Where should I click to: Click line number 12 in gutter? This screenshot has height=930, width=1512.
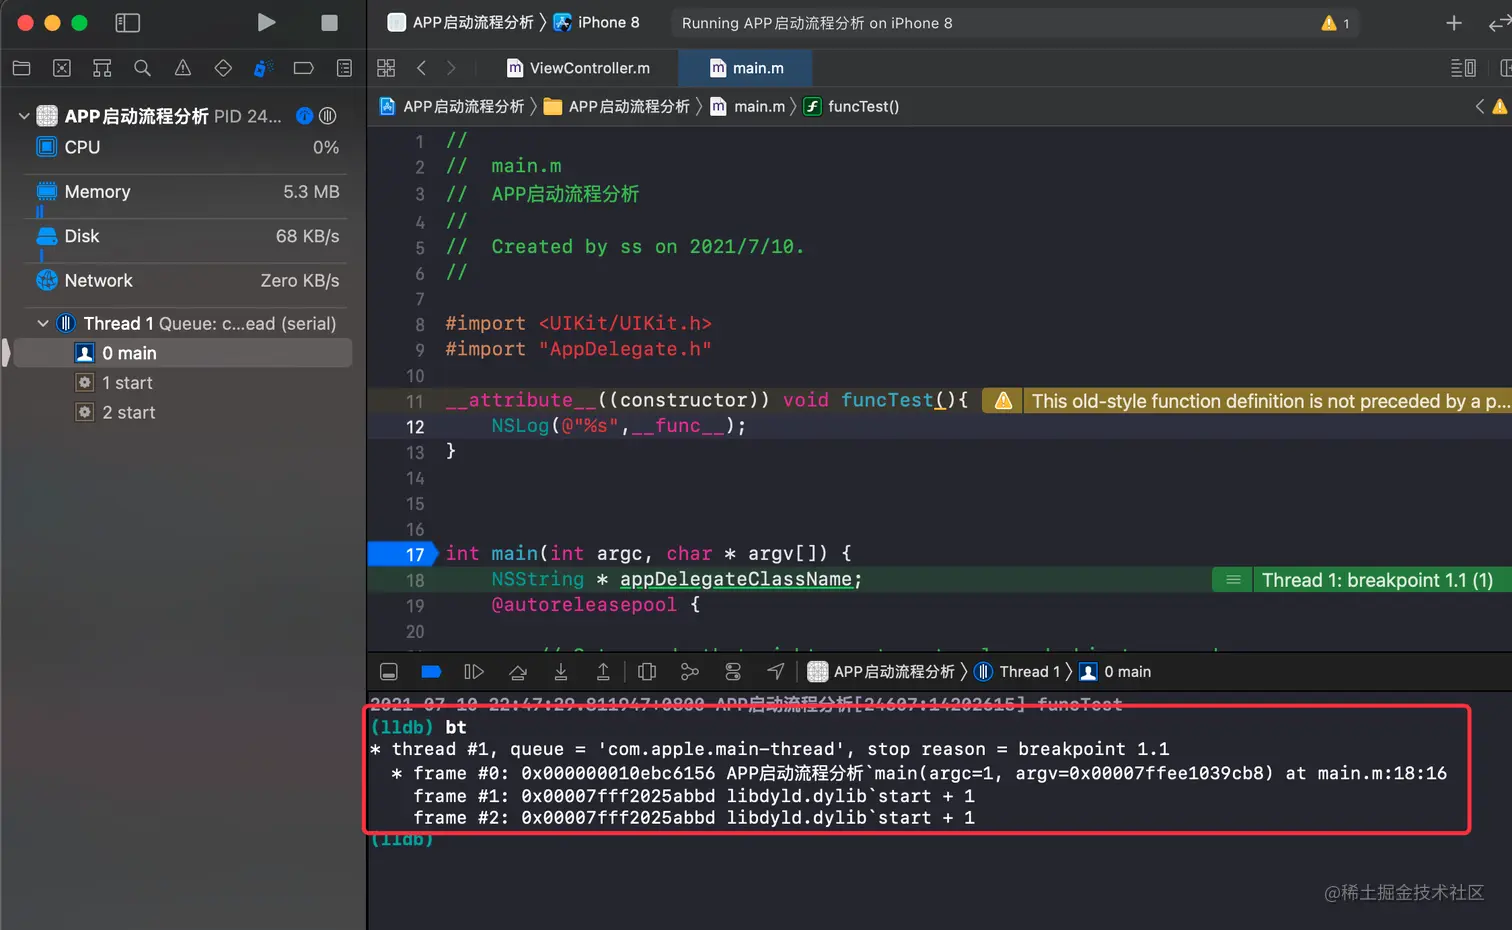pyautogui.click(x=415, y=427)
